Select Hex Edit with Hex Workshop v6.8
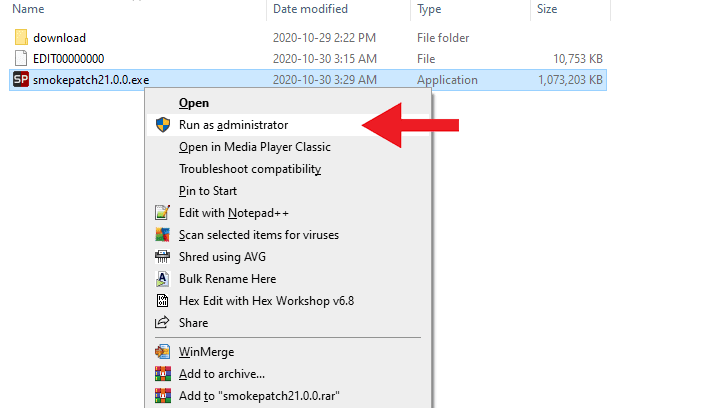714x408 pixels. click(266, 301)
